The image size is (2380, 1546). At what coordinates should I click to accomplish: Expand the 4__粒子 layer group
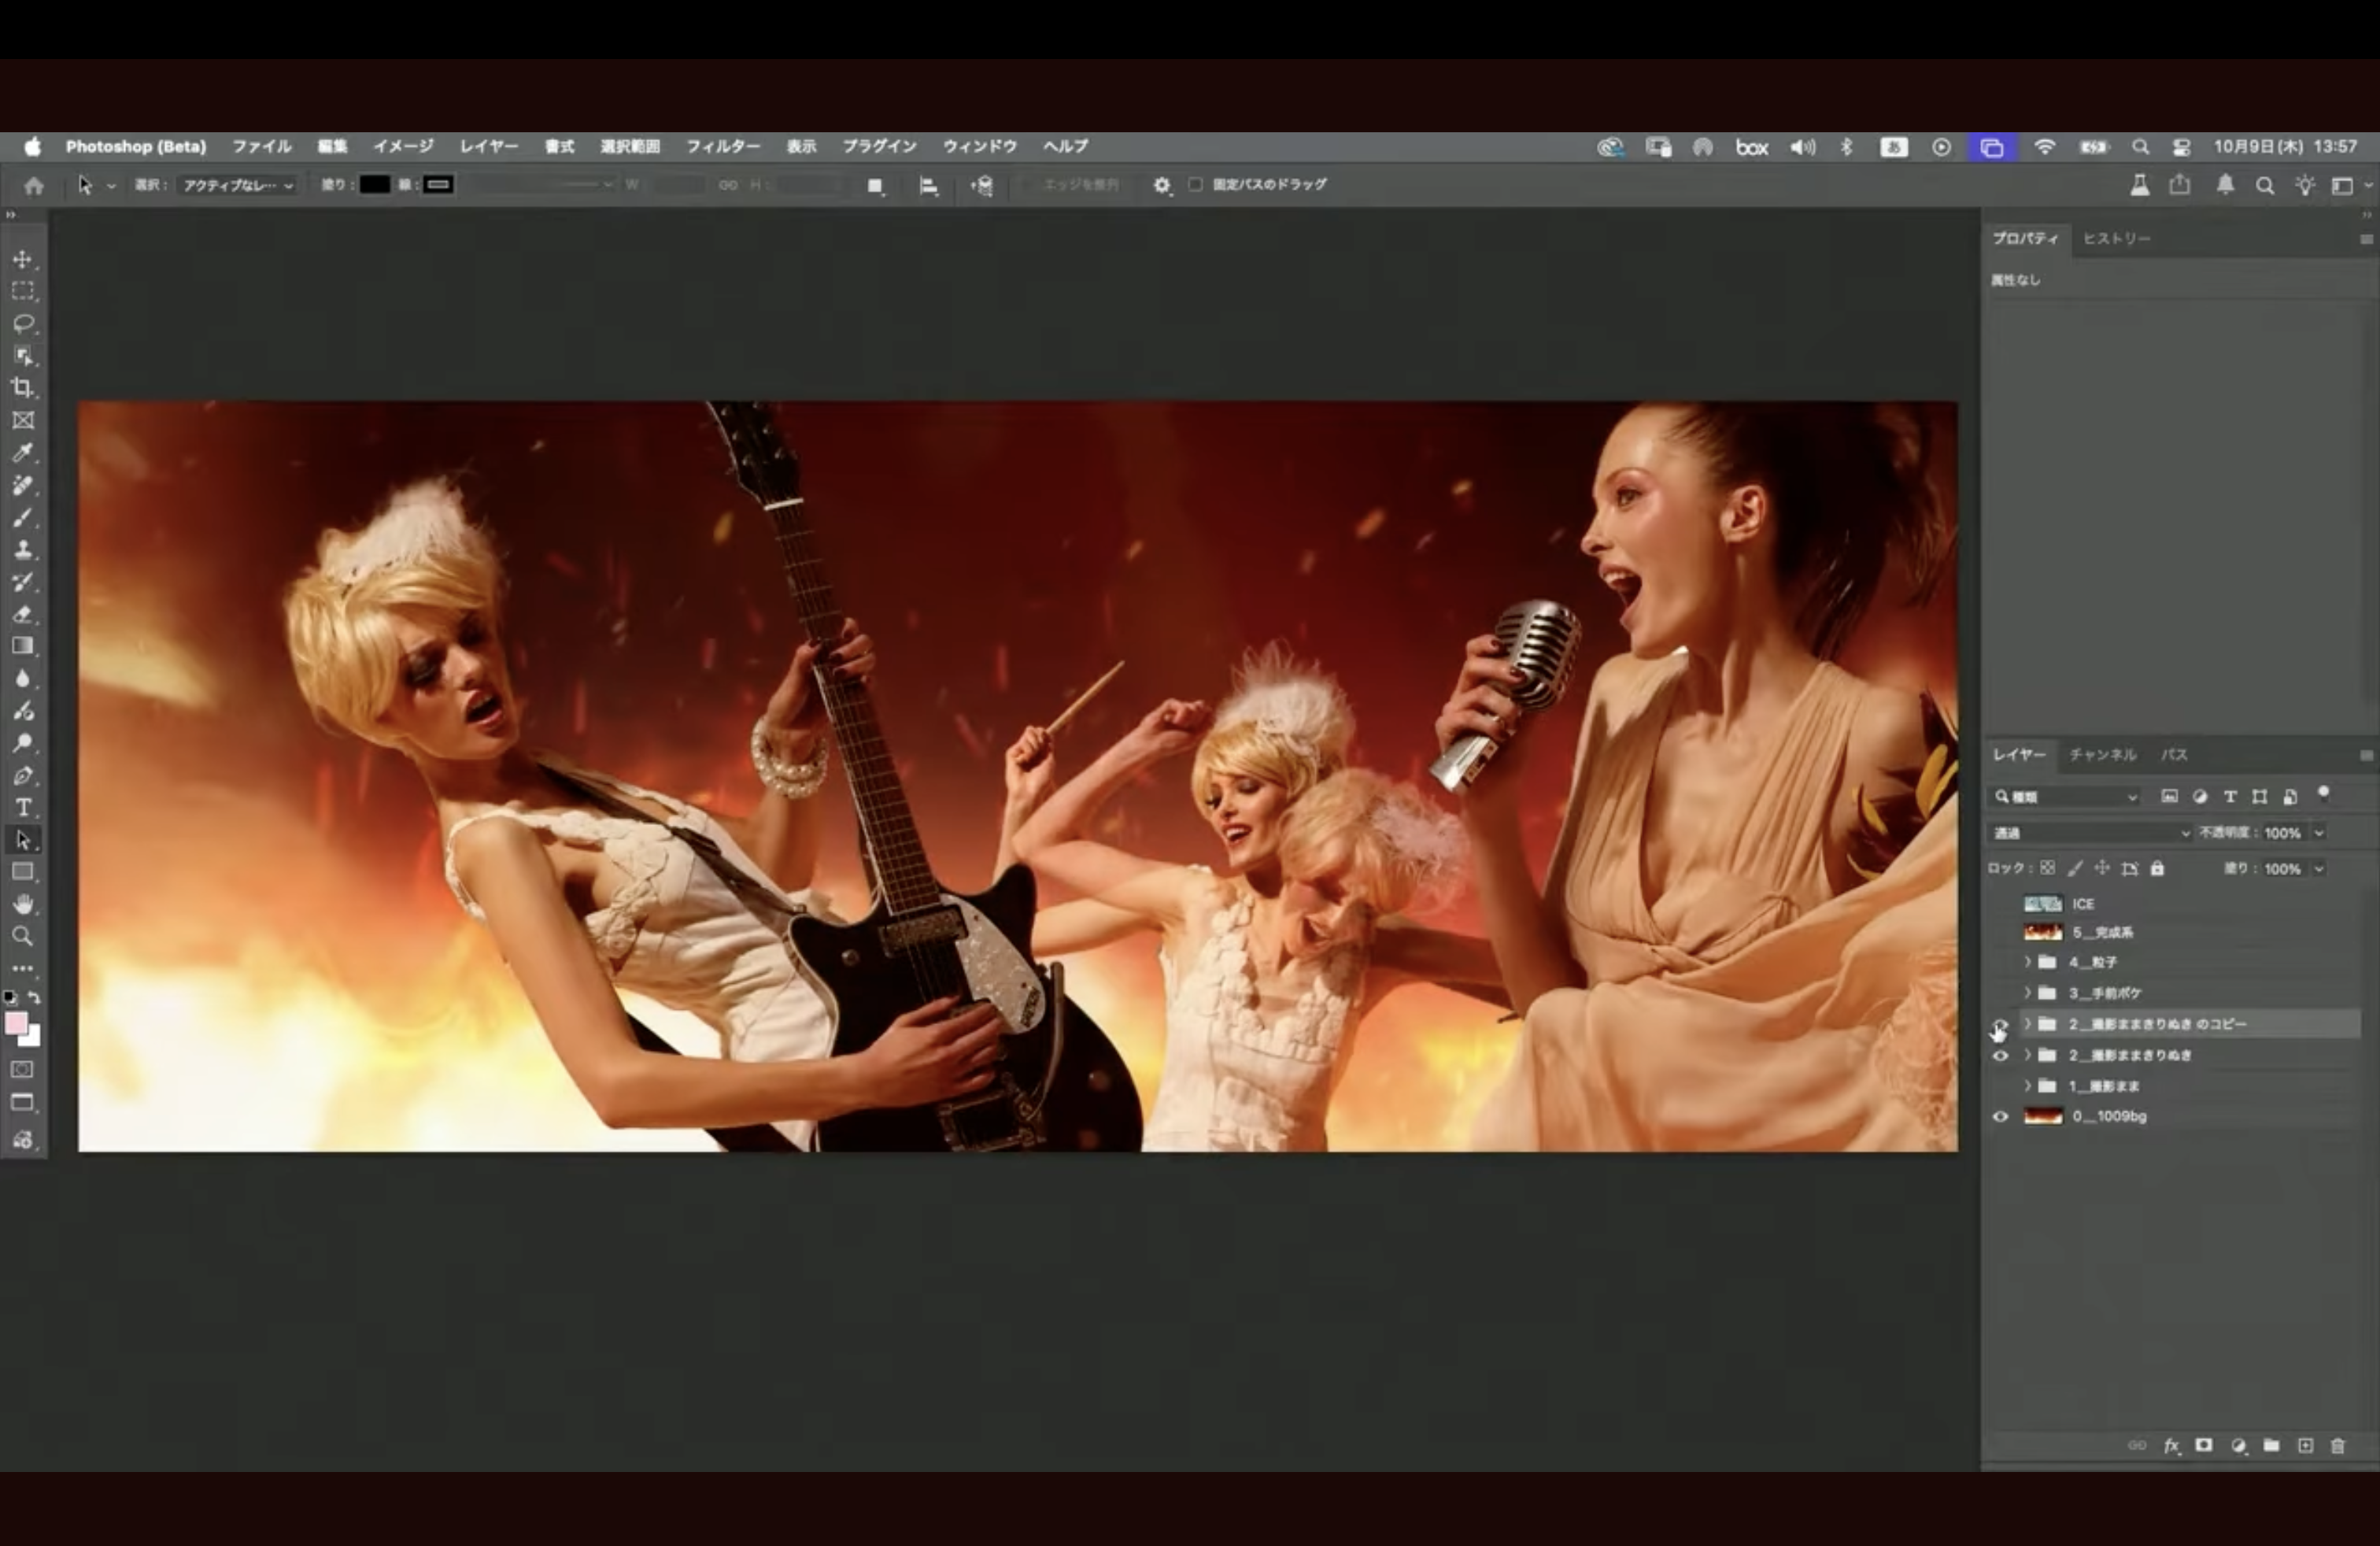point(2027,962)
